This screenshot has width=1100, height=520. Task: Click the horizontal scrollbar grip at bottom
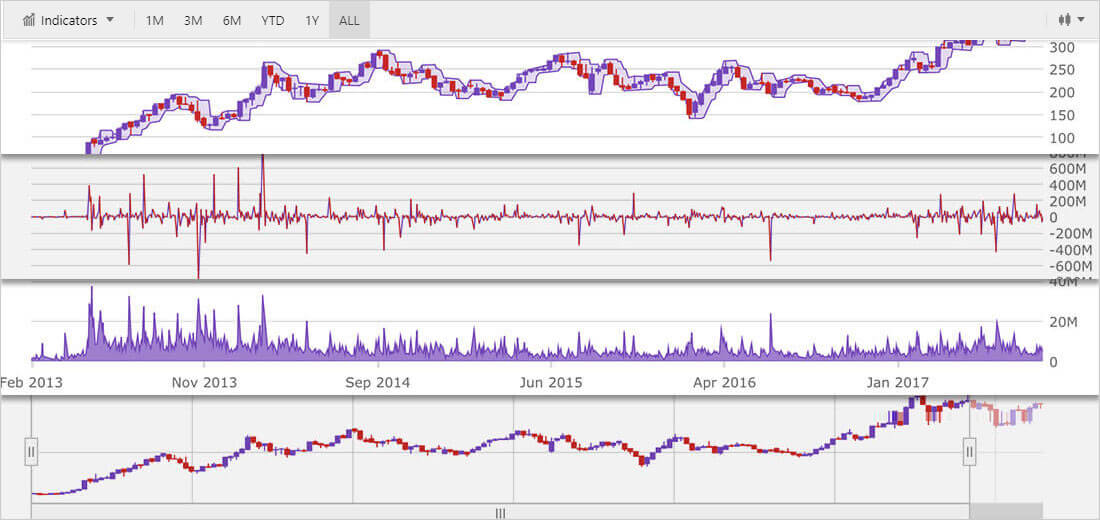point(500,512)
